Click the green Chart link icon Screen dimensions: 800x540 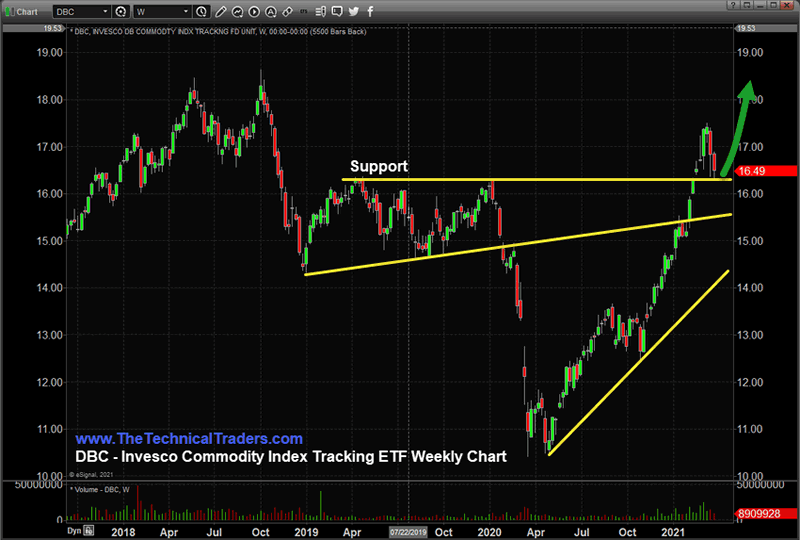tap(9, 11)
